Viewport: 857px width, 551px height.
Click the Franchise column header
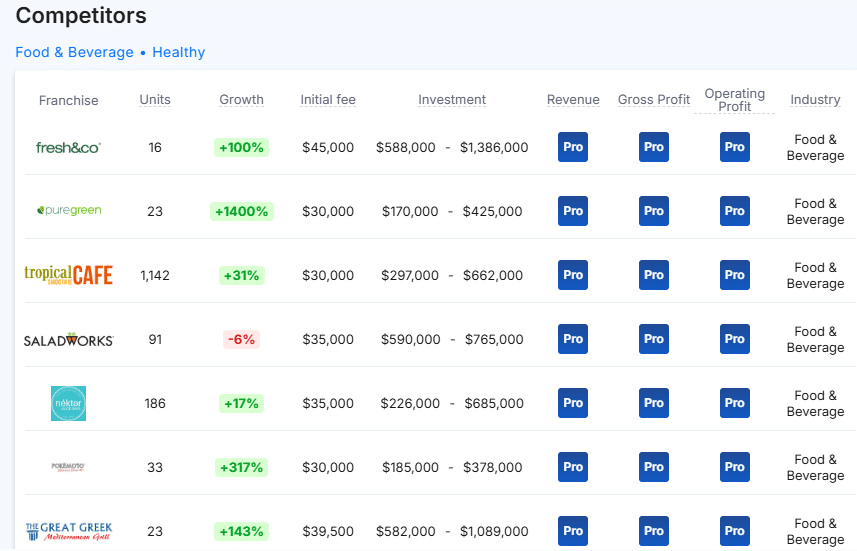tap(68, 101)
